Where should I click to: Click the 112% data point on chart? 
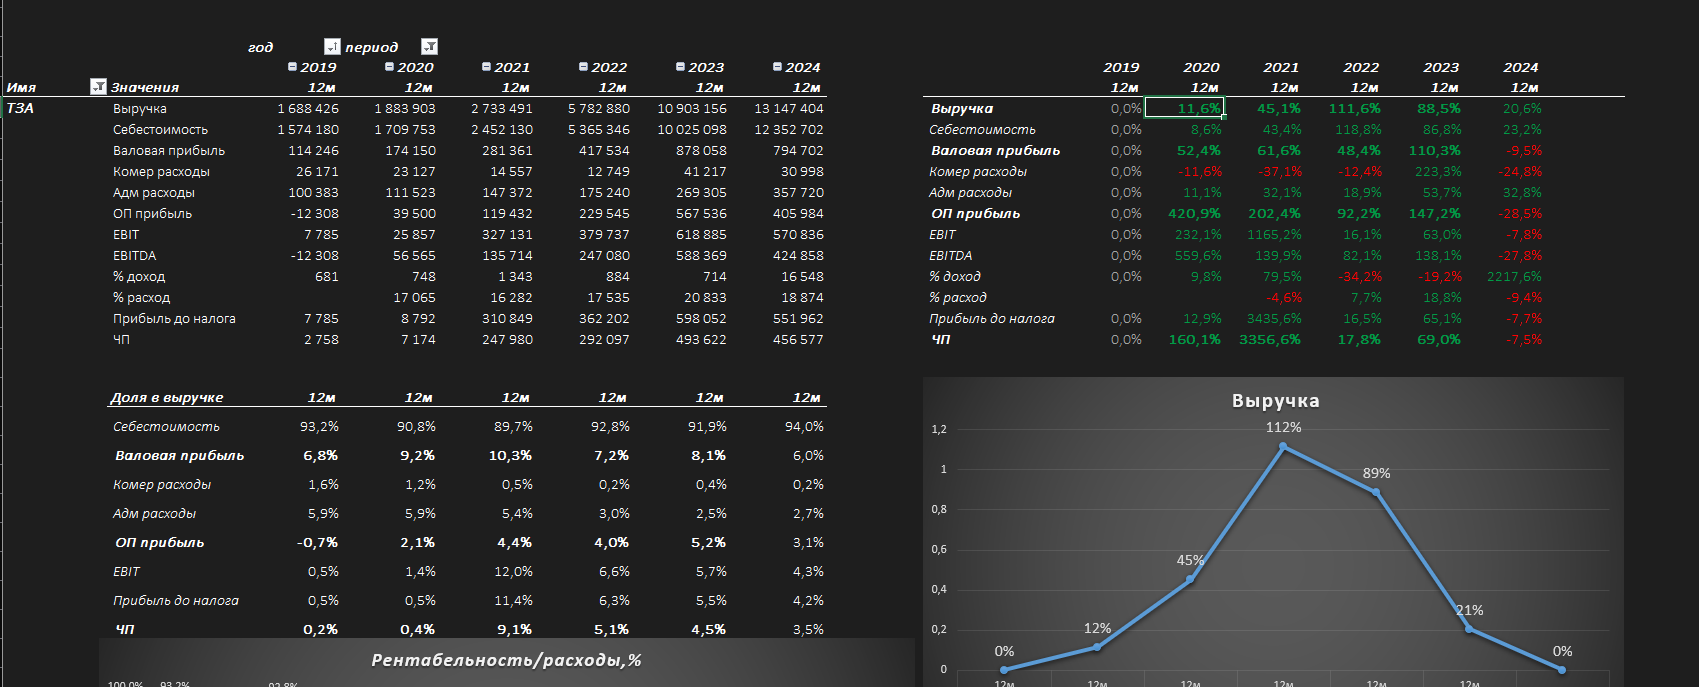pyautogui.click(x=1283, y=446)
